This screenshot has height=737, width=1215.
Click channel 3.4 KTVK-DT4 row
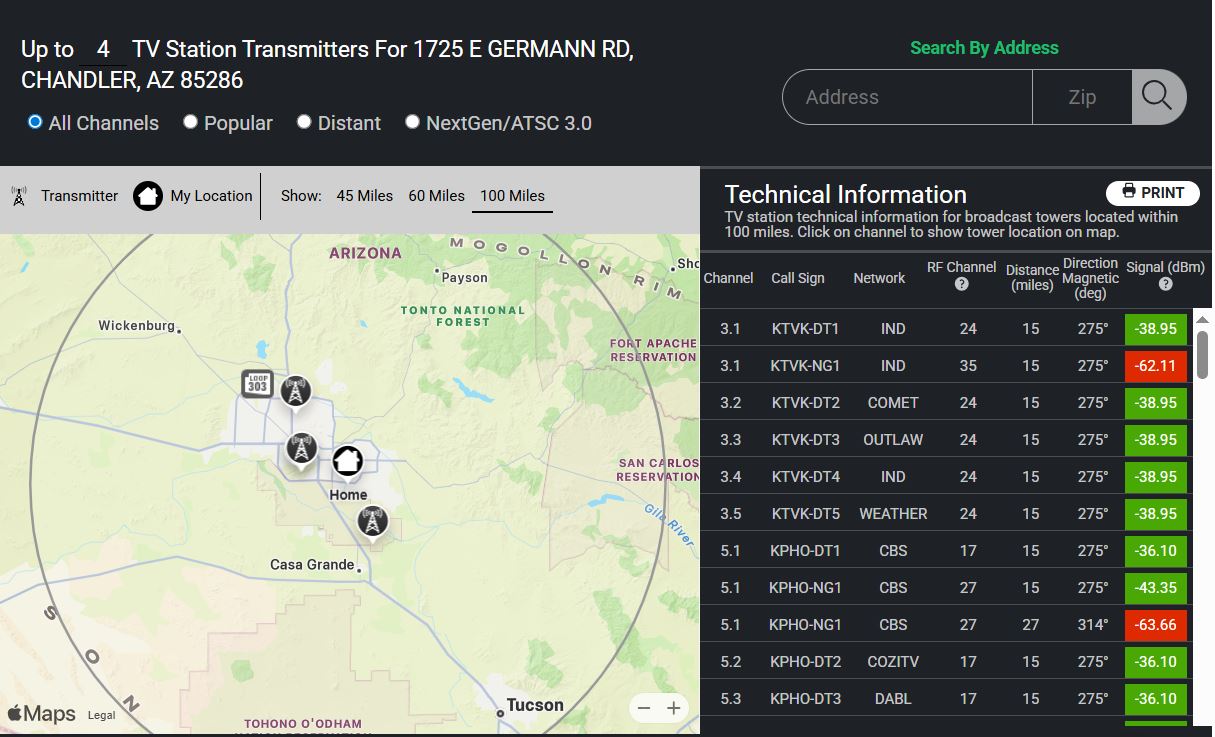tap(947, 476)
